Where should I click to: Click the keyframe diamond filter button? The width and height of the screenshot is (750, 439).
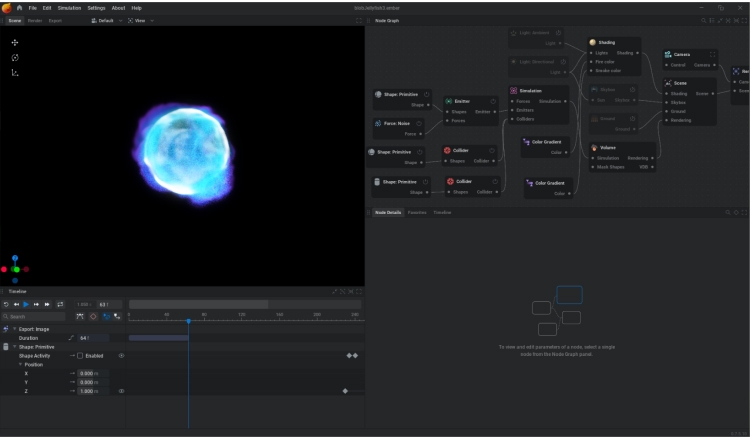93,317
